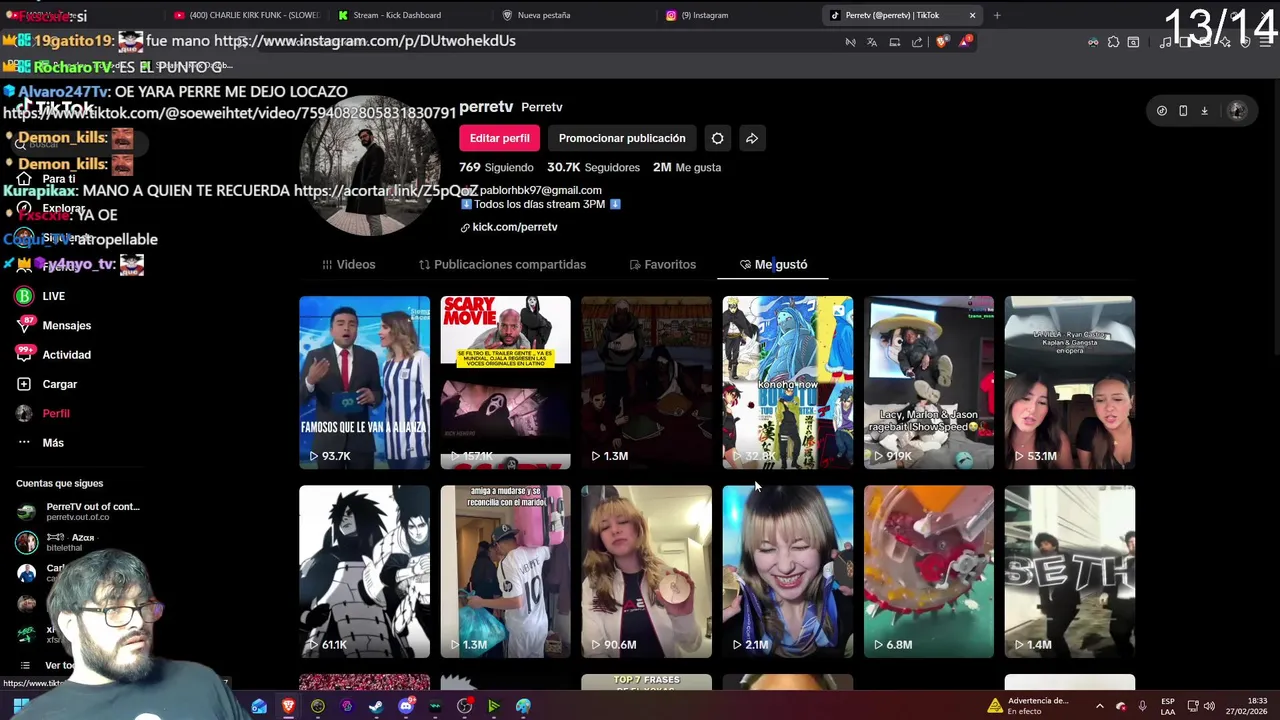Viewport: 1280px width, 720px height.
Task: Click Brave Rewards triangle icon
Action: tap(964, 42)
